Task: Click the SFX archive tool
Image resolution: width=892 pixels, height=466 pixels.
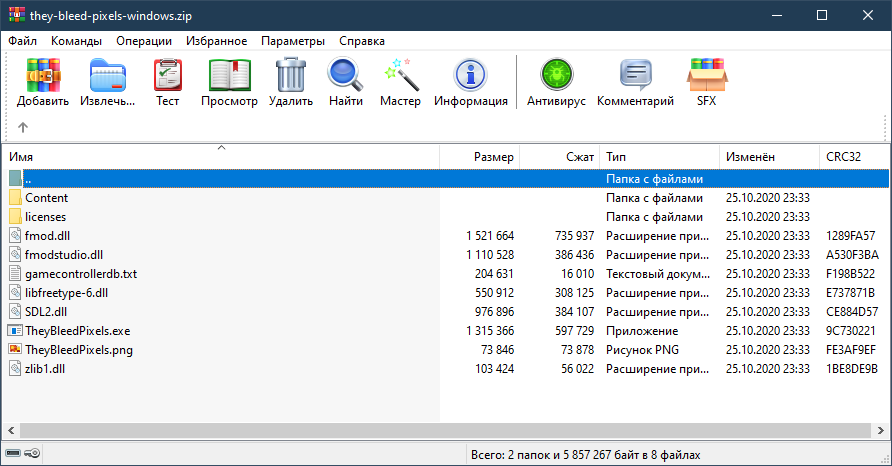Action: tap(707, 75)
